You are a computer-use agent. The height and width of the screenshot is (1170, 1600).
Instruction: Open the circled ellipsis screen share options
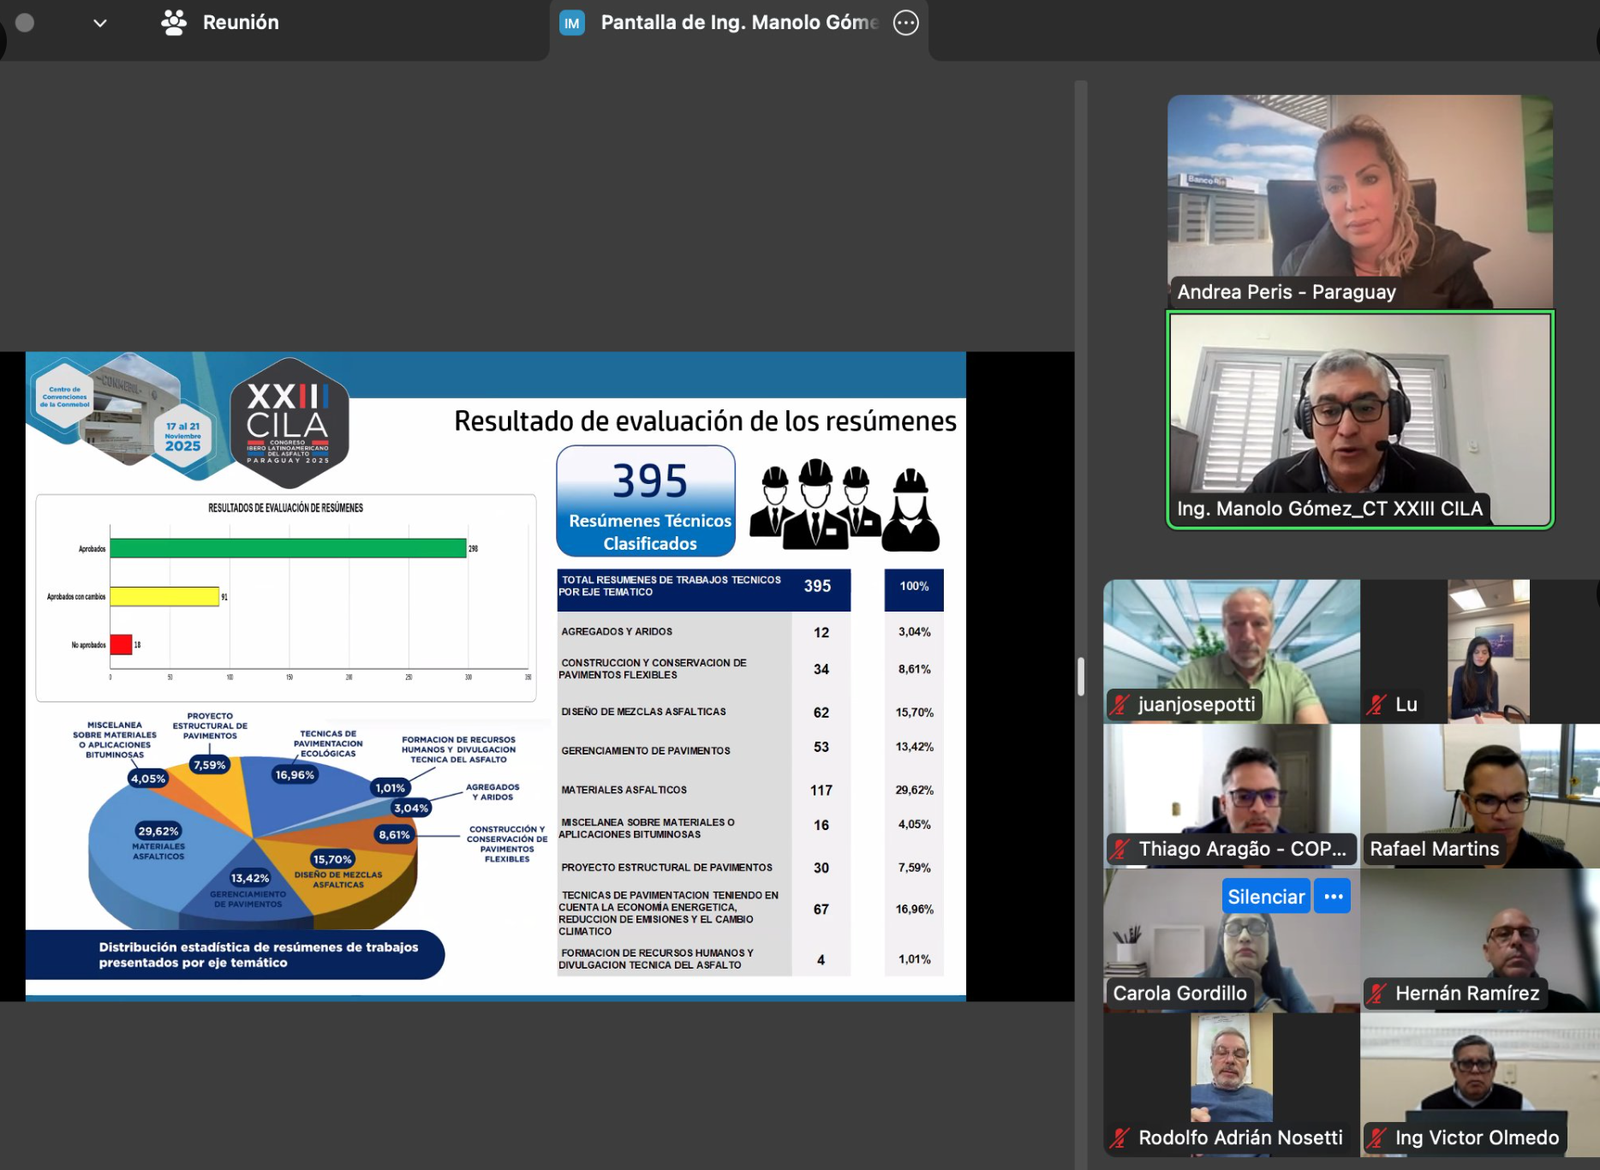coord(906,23)
